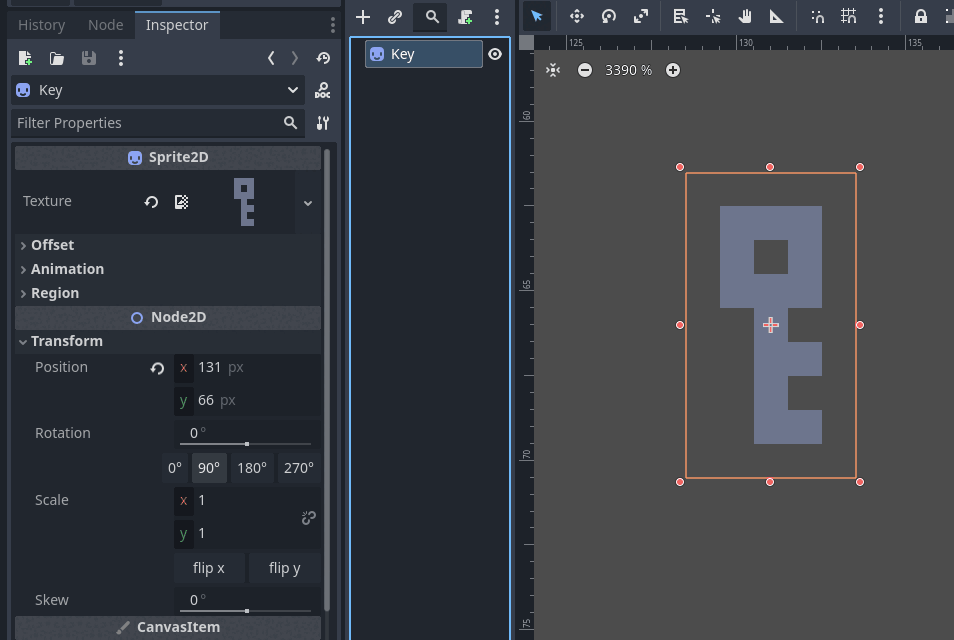
Task: Set rotation to 270° preset
Action: [299, 468]
